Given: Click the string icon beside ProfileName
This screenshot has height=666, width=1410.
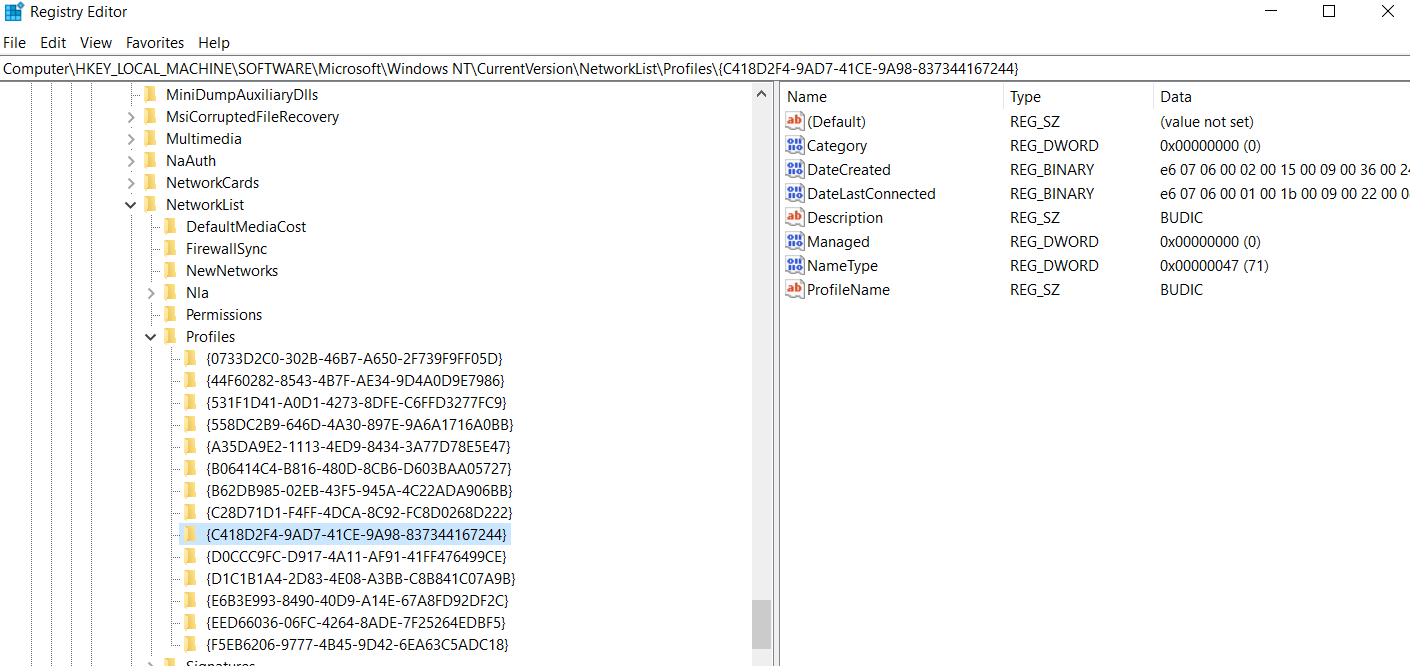Looking at the screenshot, I should click(795, 289).
